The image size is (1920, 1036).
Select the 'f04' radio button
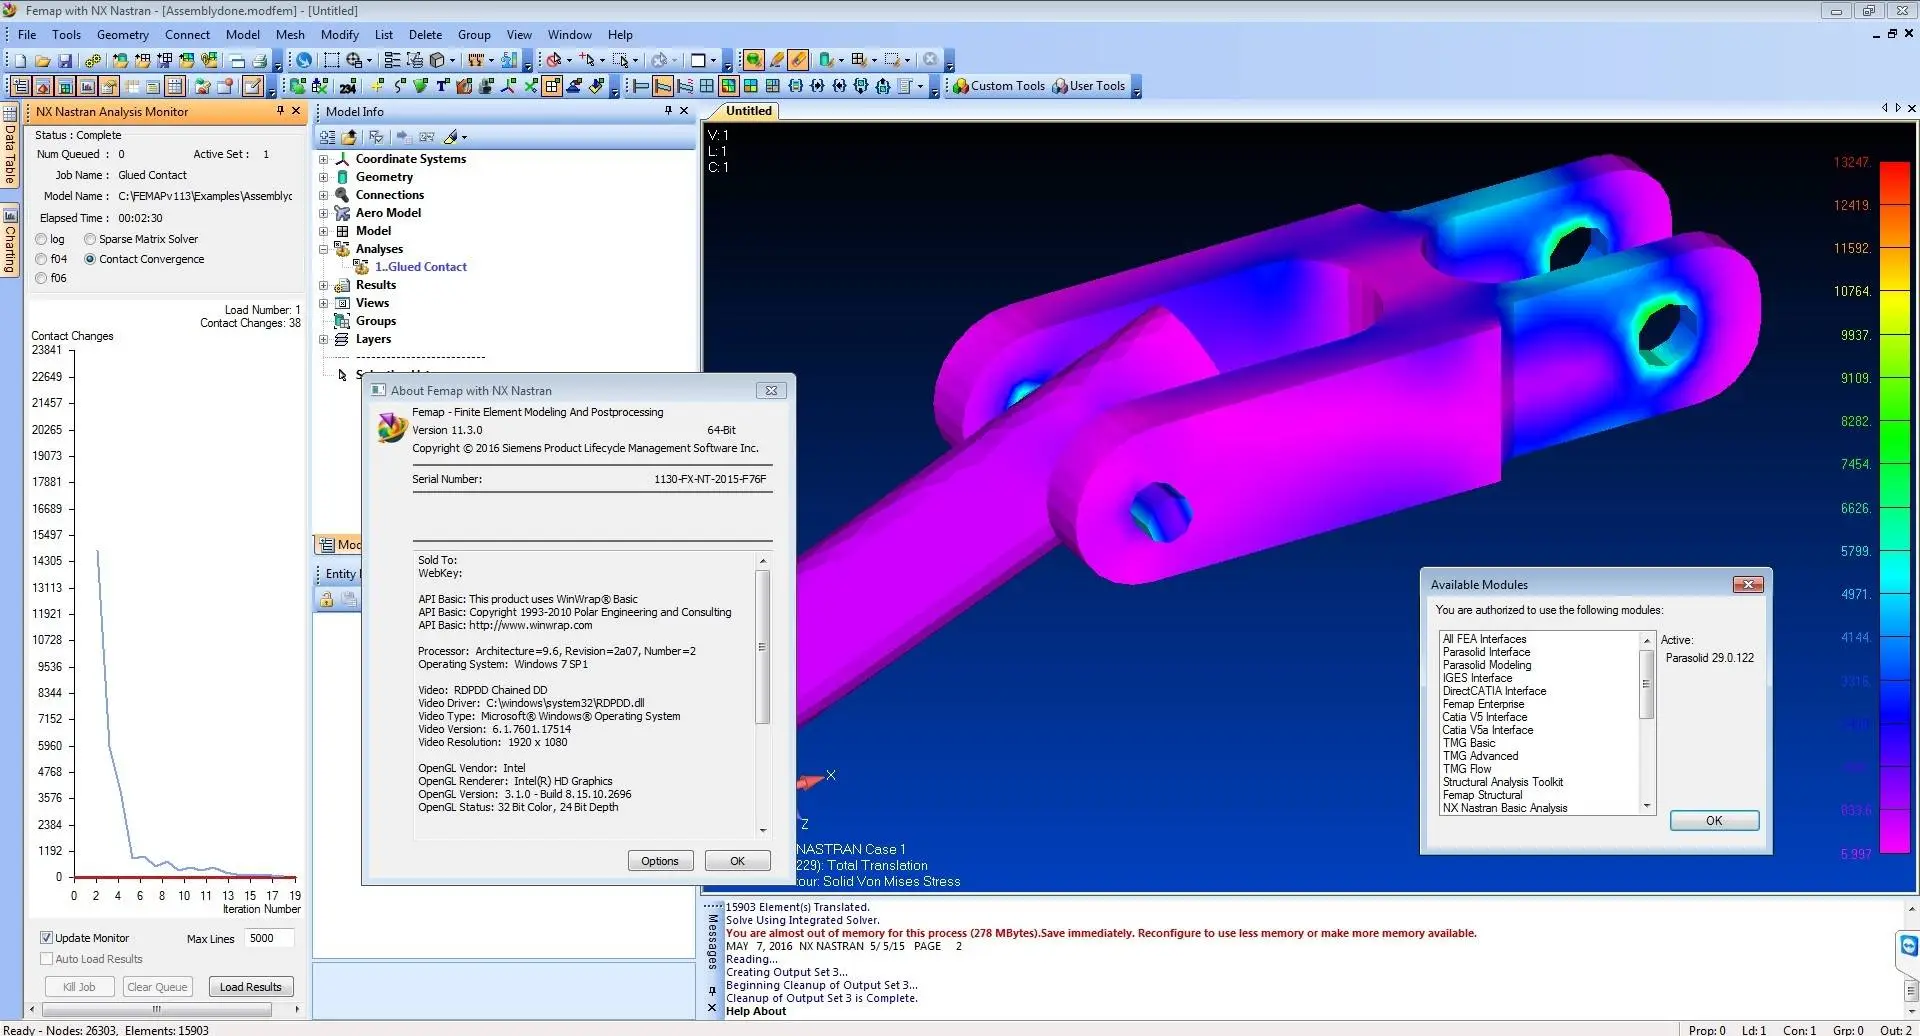[x=41, y=259]
